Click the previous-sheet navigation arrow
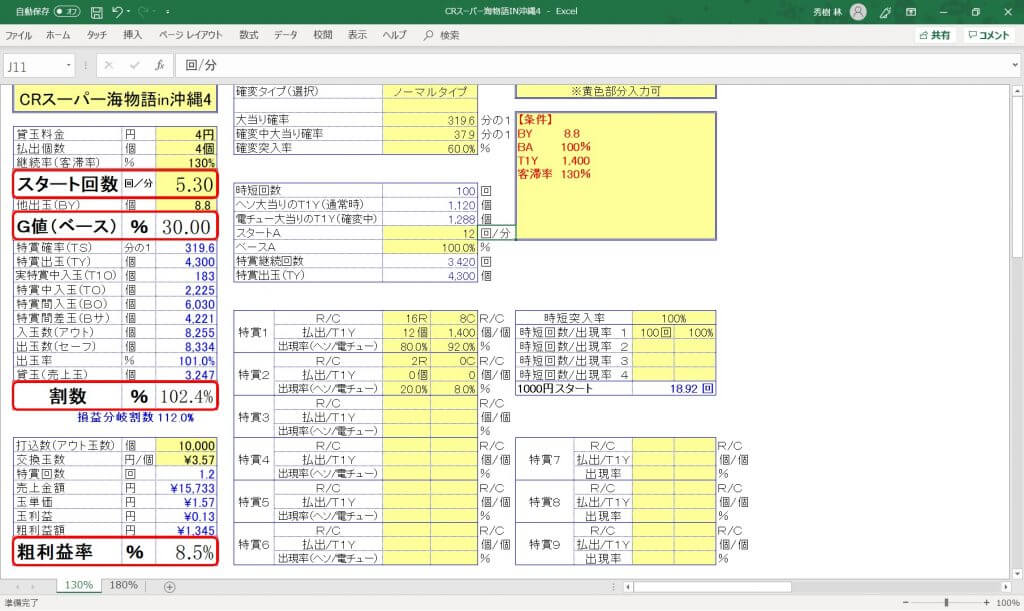Image resolution: width=1024 pixels, height=611 pixels. 18,586
